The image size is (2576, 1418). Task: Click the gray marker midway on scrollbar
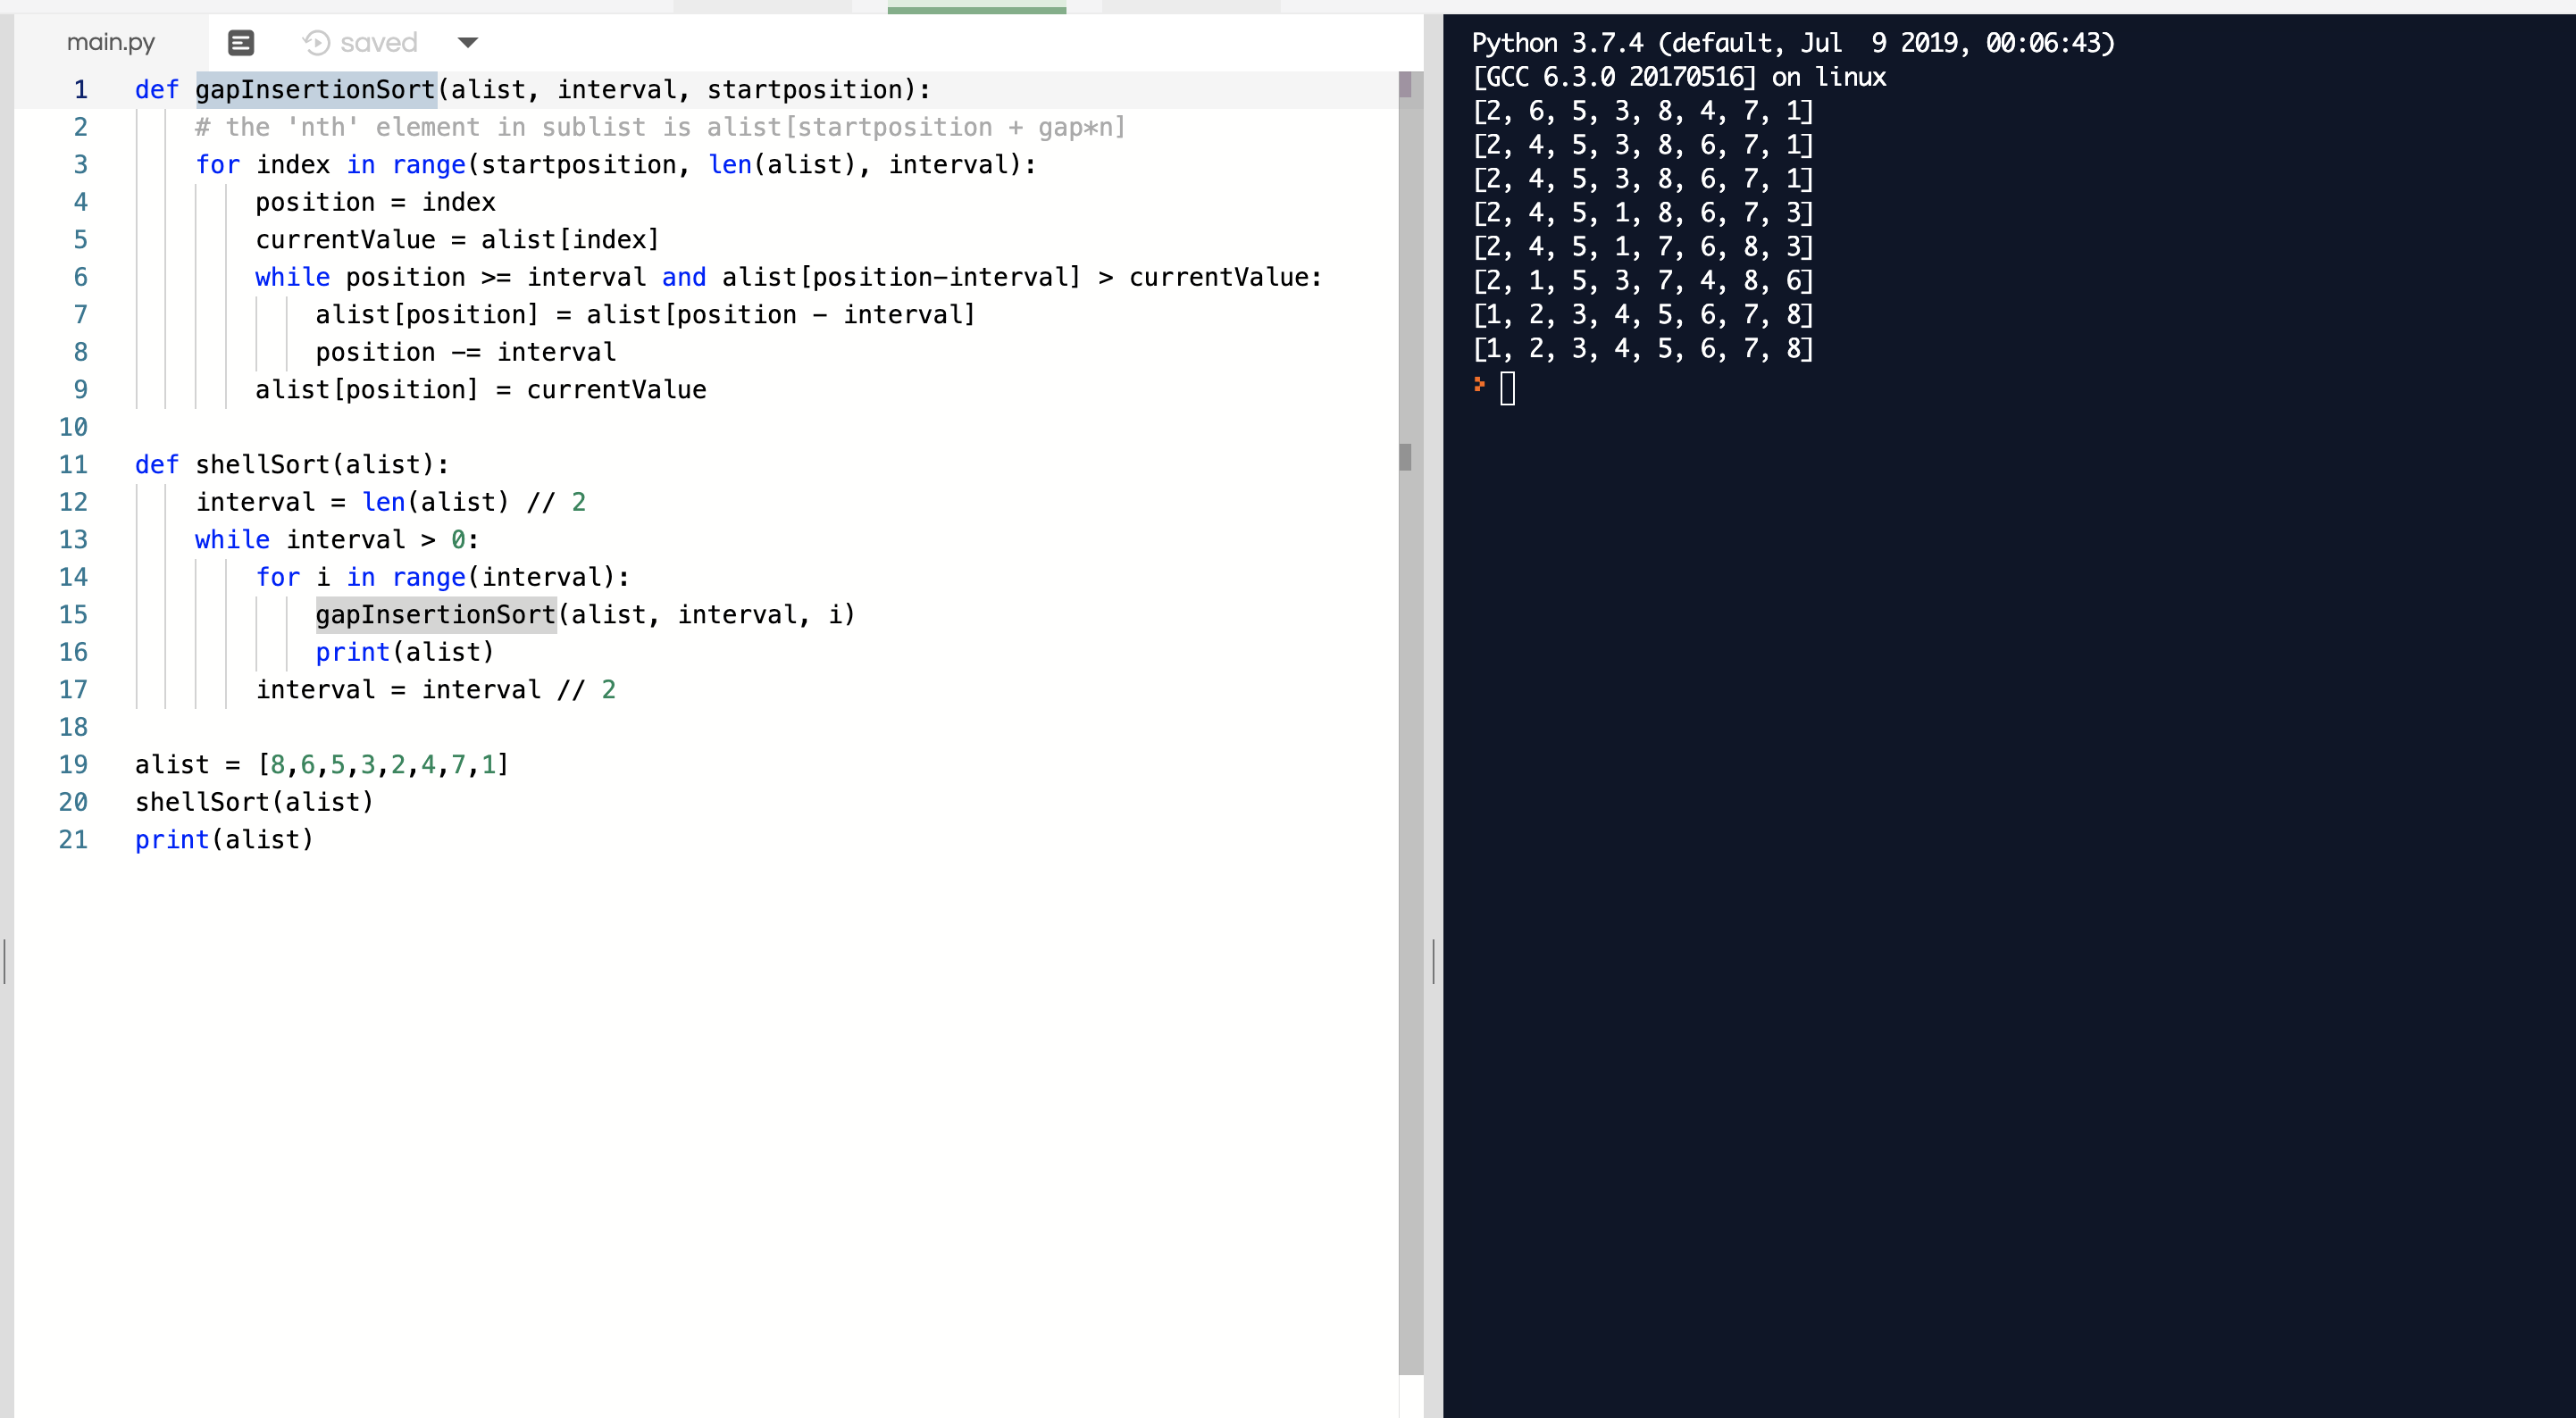pyautogui.click(x=1405, y=457)
